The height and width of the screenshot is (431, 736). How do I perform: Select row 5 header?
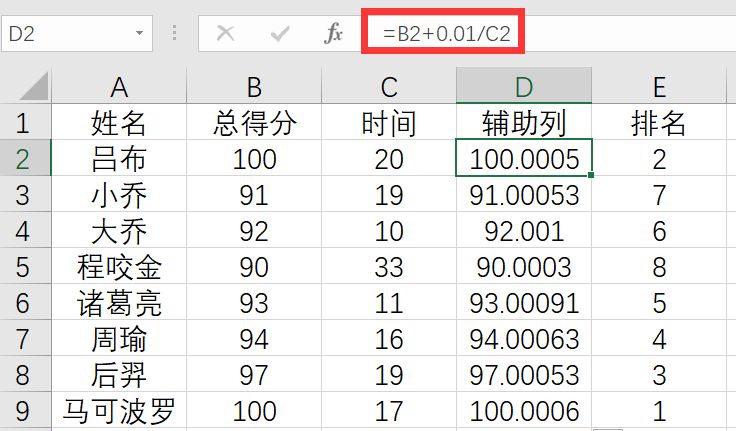(x=24, y=266)
